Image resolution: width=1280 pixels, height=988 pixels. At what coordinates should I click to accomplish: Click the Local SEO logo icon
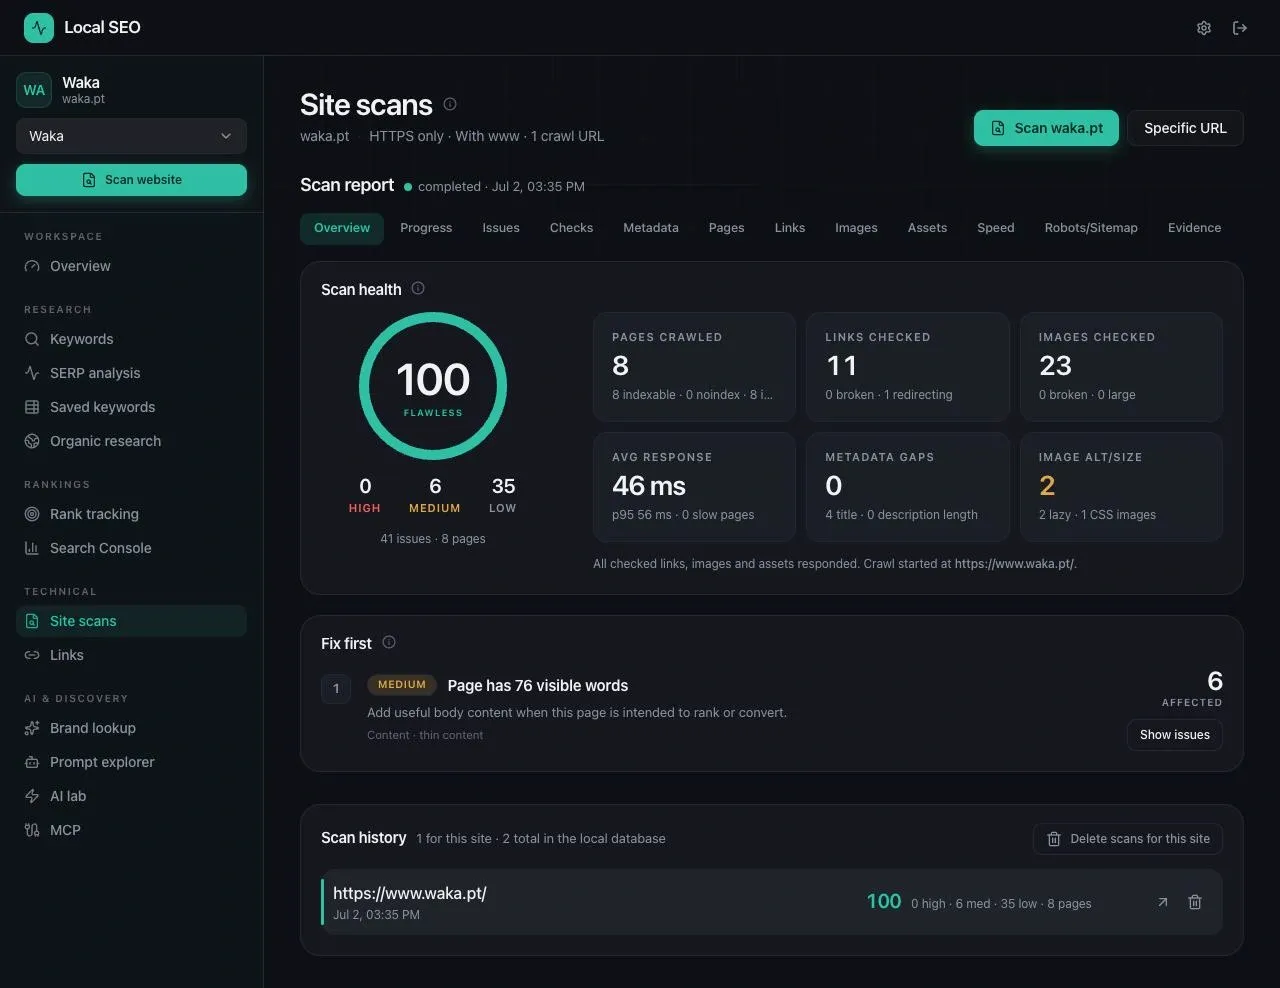click(39, 28)
